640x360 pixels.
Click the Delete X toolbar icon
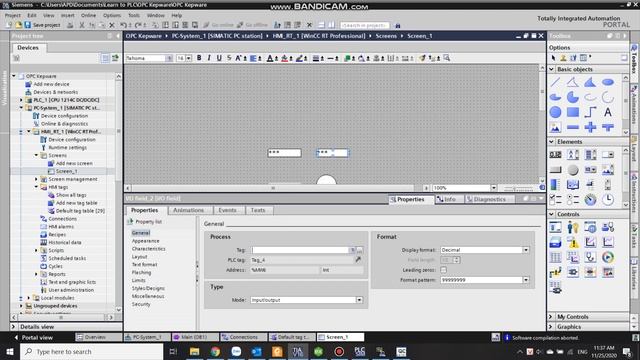(x=112, y=25)
